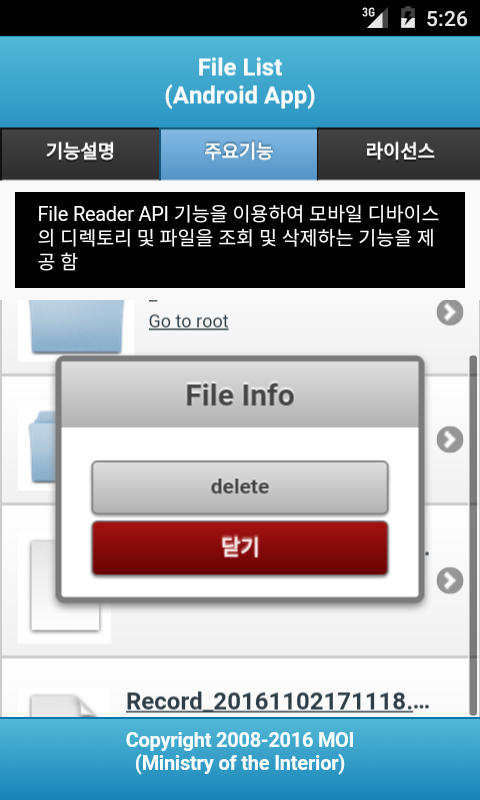Screen dimensions: 480x800
Task: Switch to the 기능설명 tab
Action: coord(80,154)
